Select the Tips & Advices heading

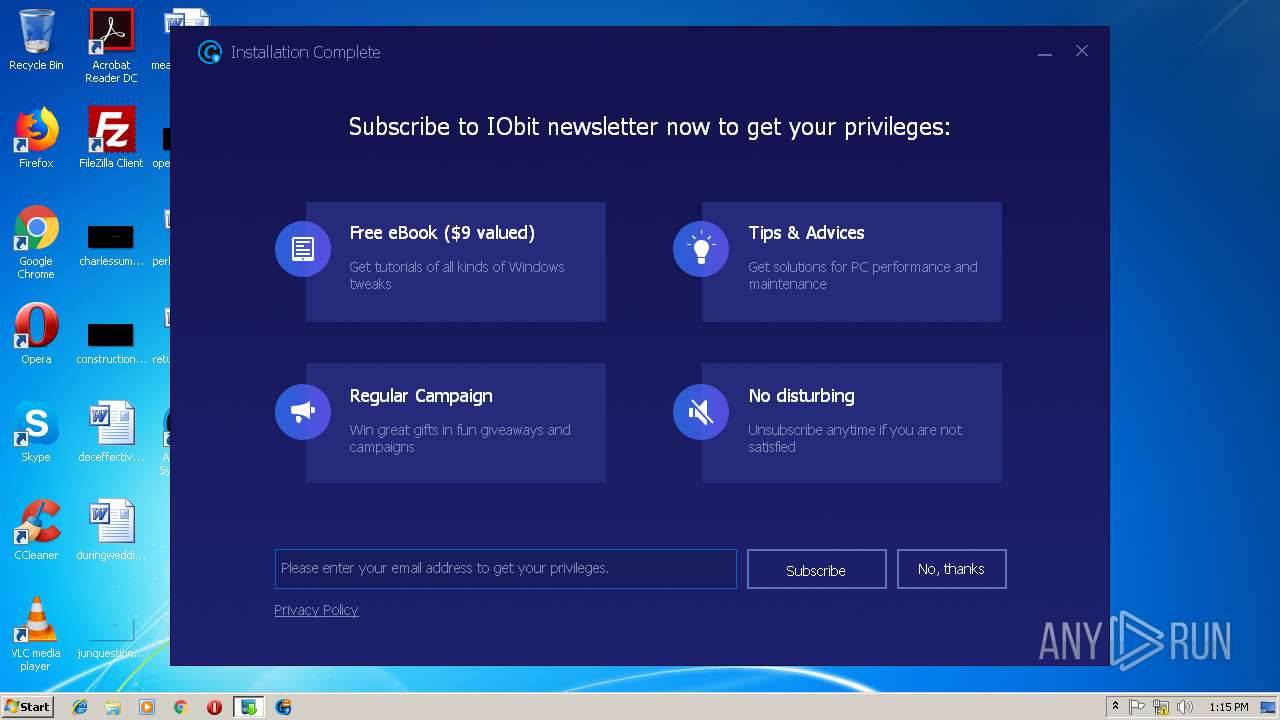pyautogui.click(x=806, y=233)
